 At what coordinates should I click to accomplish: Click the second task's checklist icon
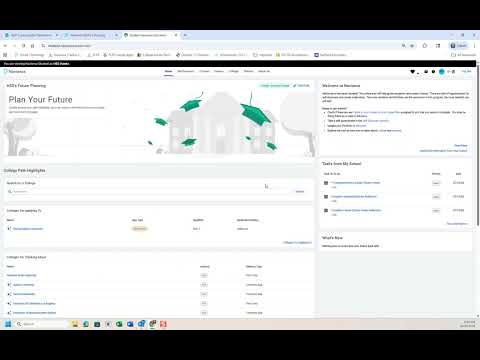tap(326, 197)
